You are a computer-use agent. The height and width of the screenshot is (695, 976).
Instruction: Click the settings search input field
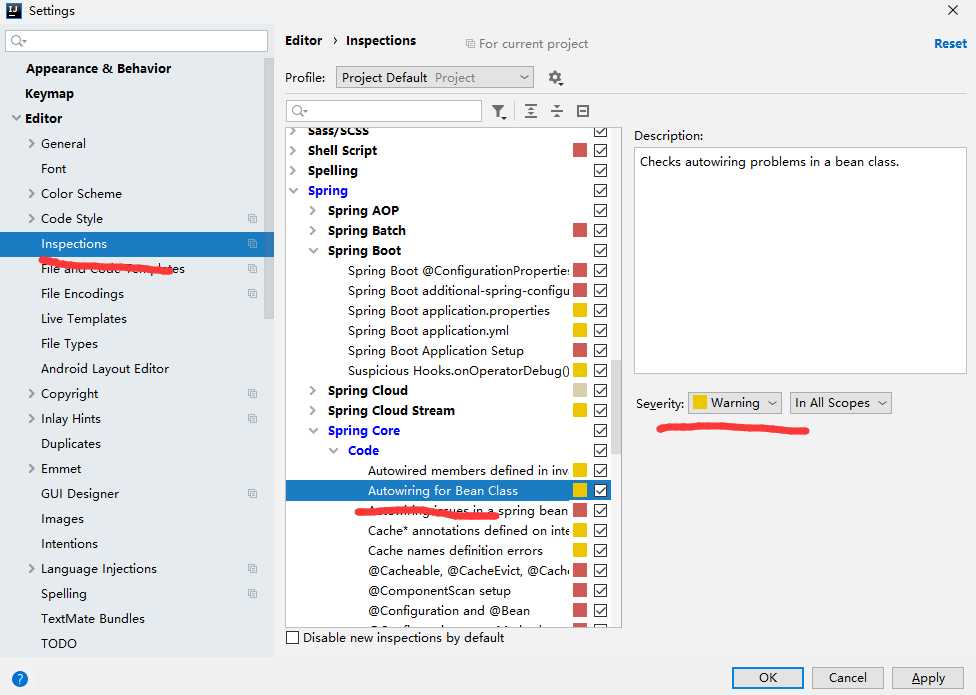coord(137,41)
